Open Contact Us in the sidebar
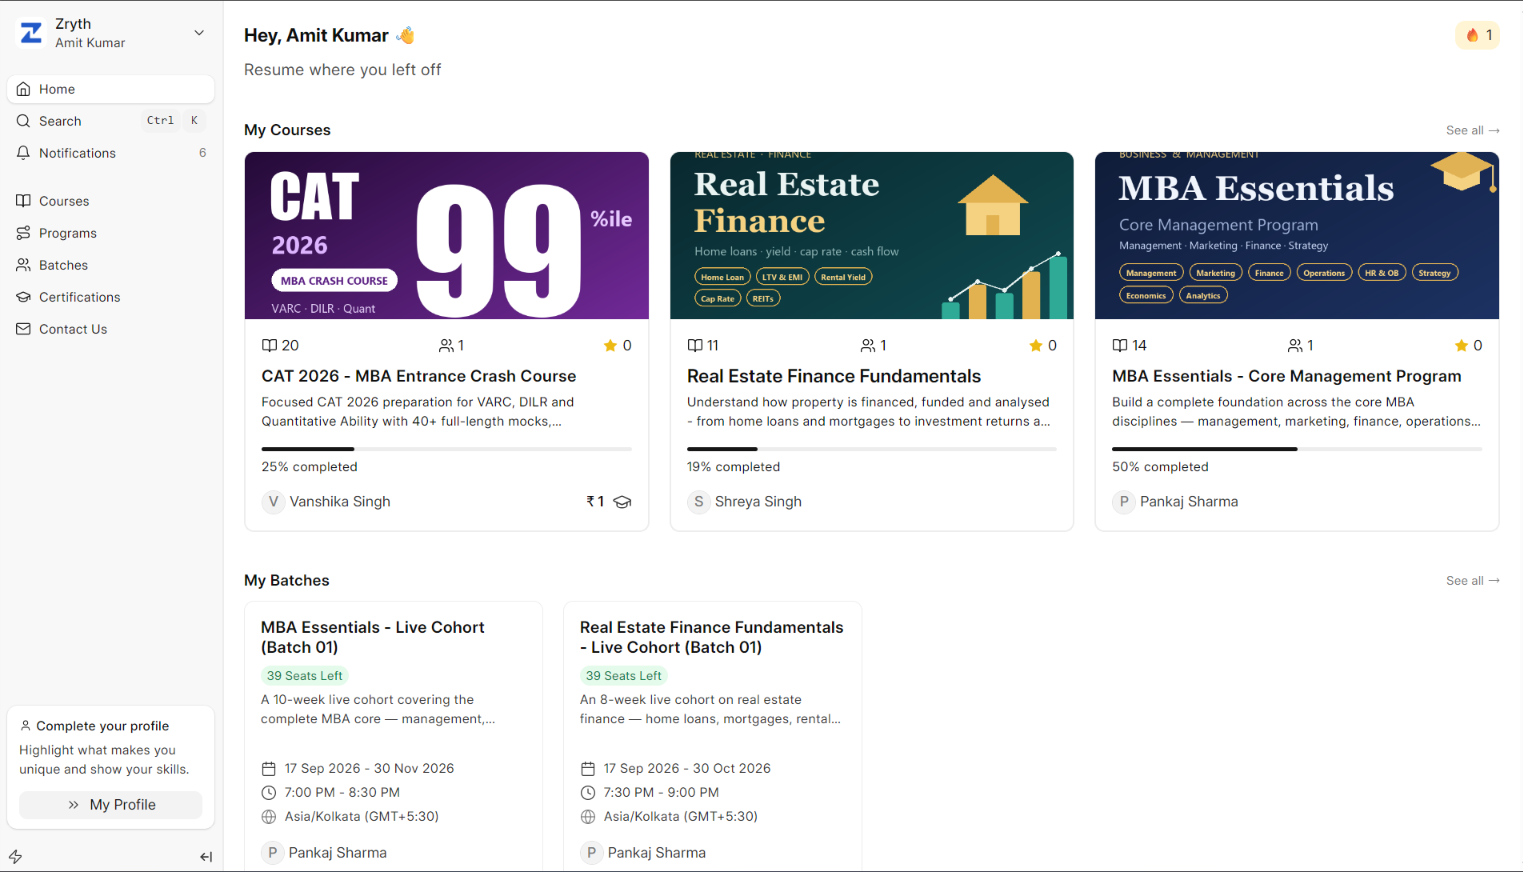 click(x=111, y=329)
